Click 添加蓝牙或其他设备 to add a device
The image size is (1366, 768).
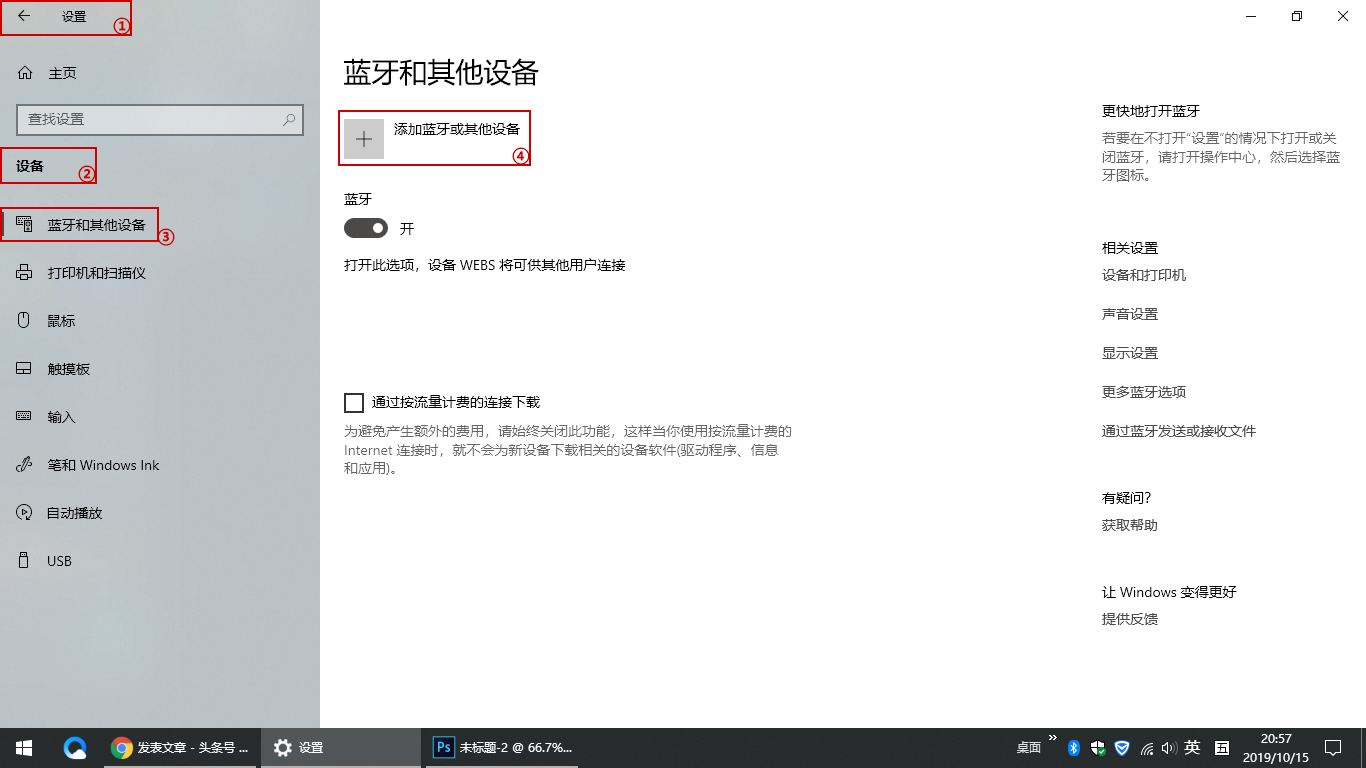tap(435, 137)
